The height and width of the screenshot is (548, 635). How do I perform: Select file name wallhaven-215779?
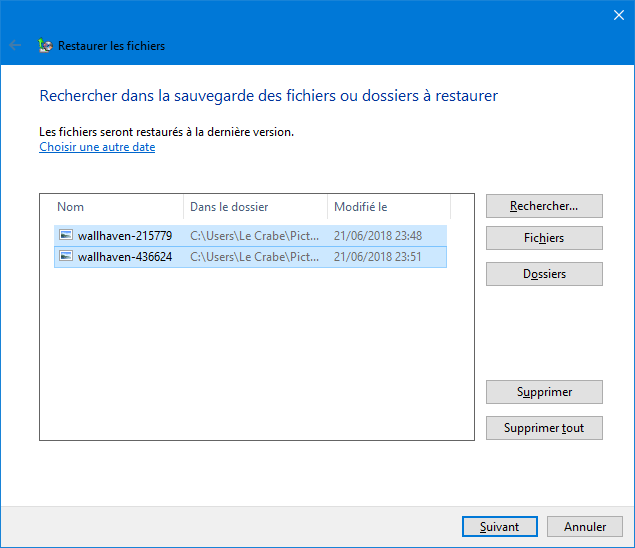point(125,236)
